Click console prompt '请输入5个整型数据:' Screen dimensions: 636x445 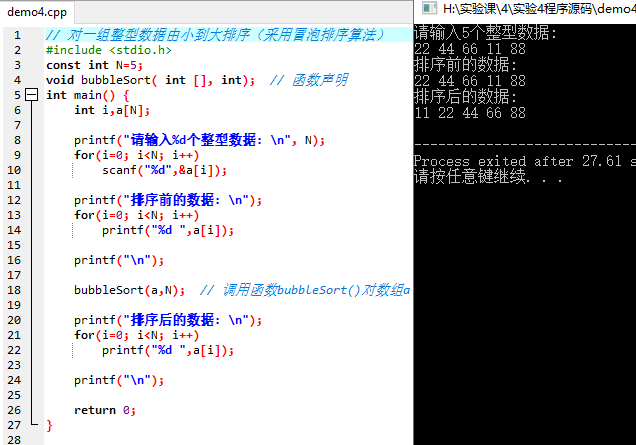pos(486,33)
